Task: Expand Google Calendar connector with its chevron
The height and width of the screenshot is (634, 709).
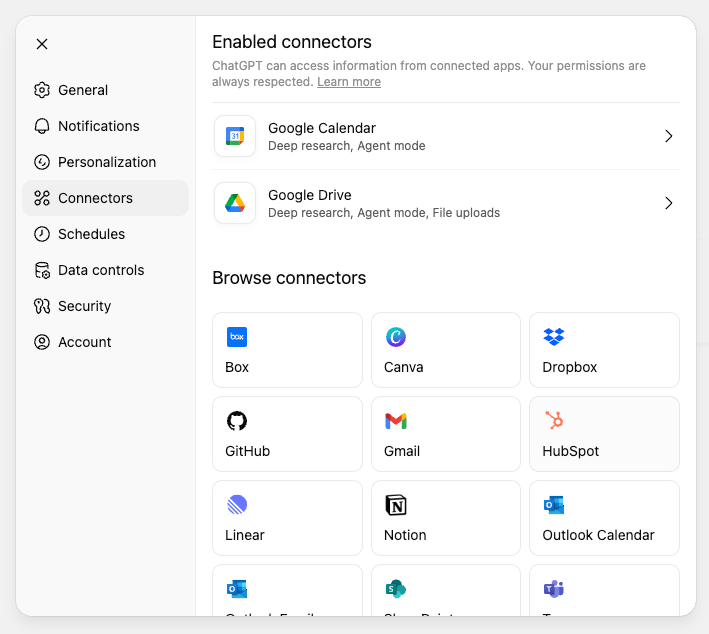Action: tap(669, 136)
